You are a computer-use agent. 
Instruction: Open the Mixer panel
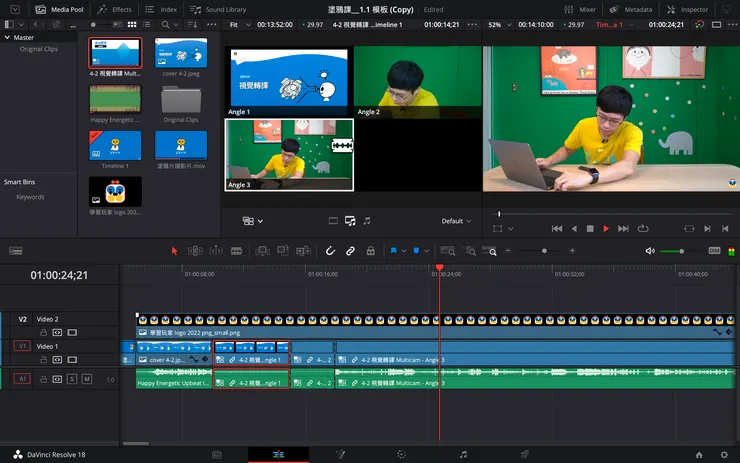(580, 9)
